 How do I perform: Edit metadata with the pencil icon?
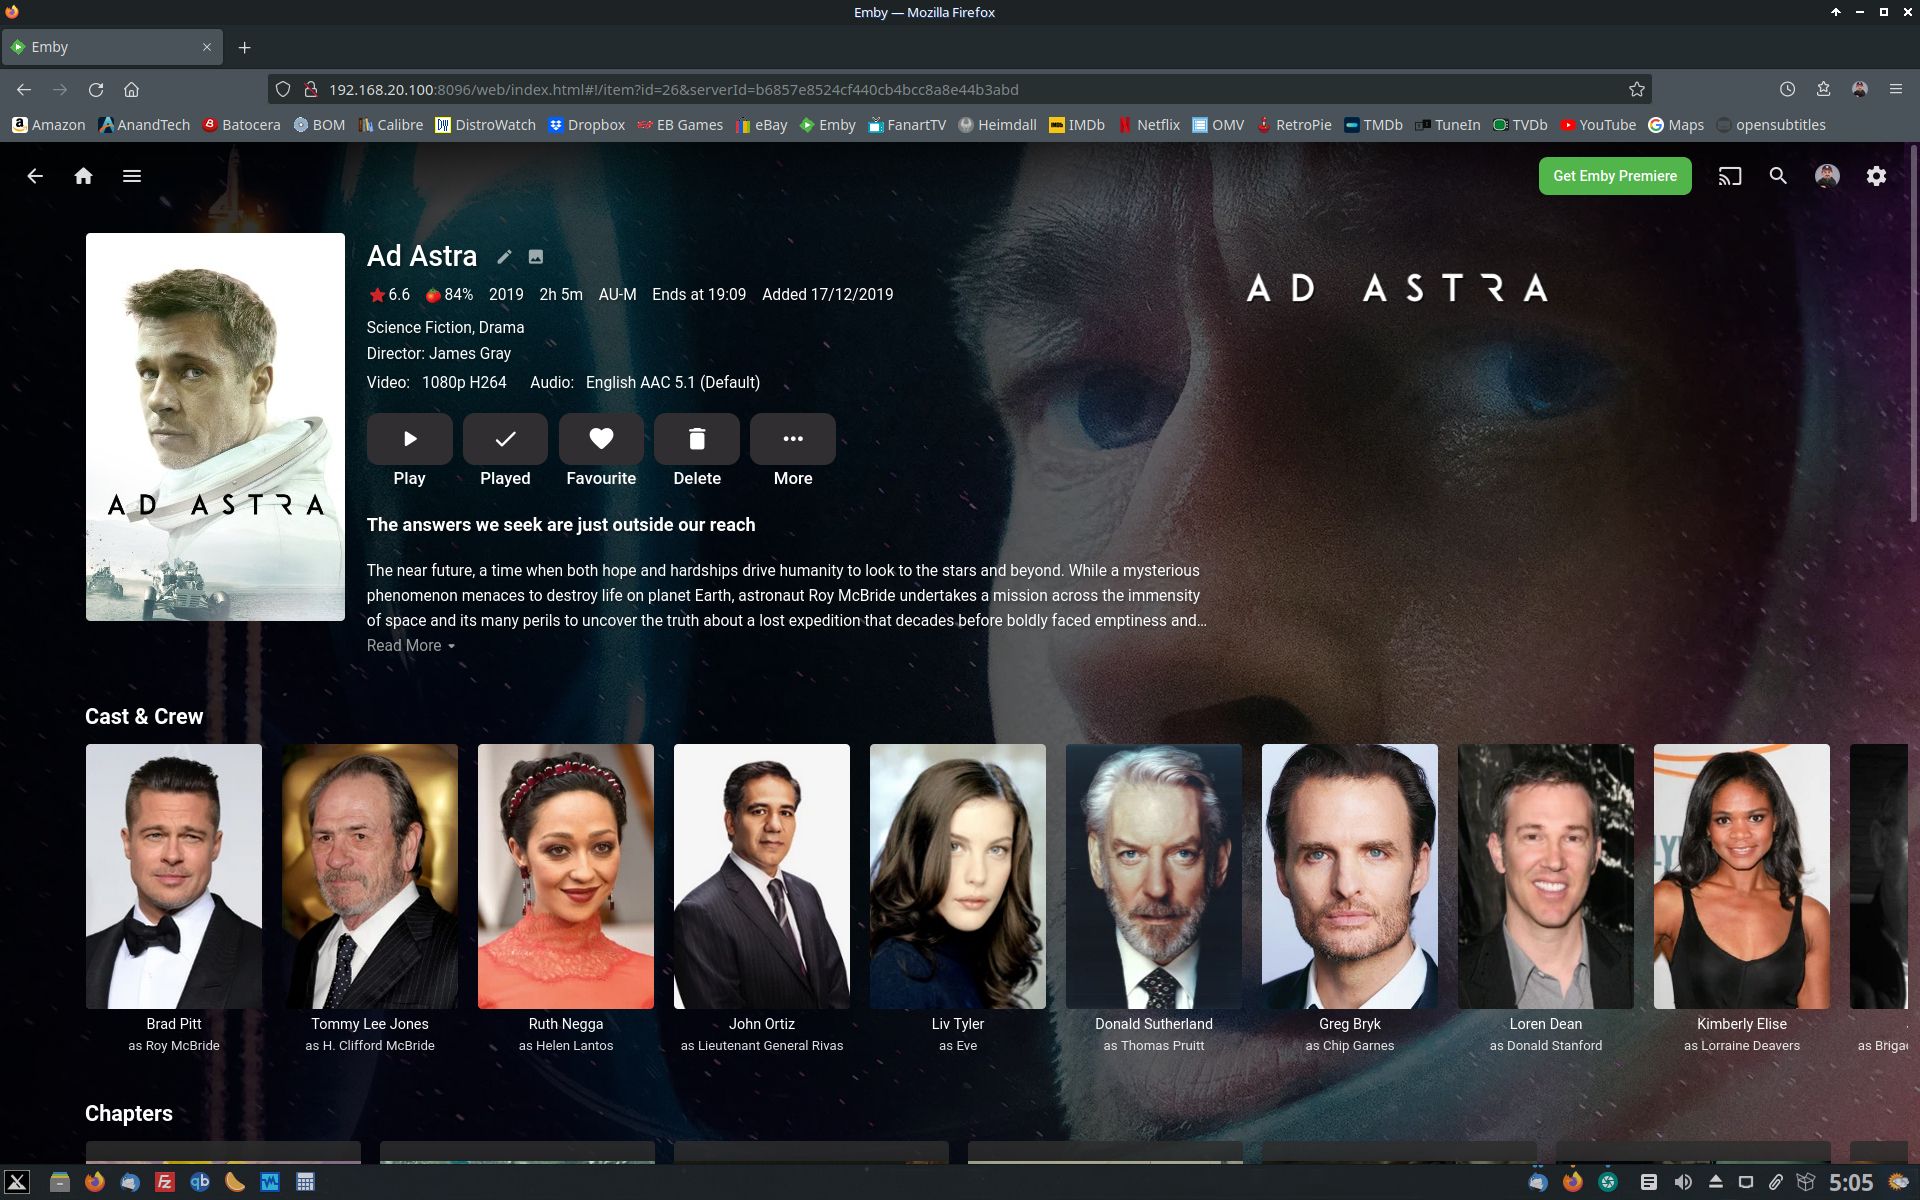(x=505, y=257)
